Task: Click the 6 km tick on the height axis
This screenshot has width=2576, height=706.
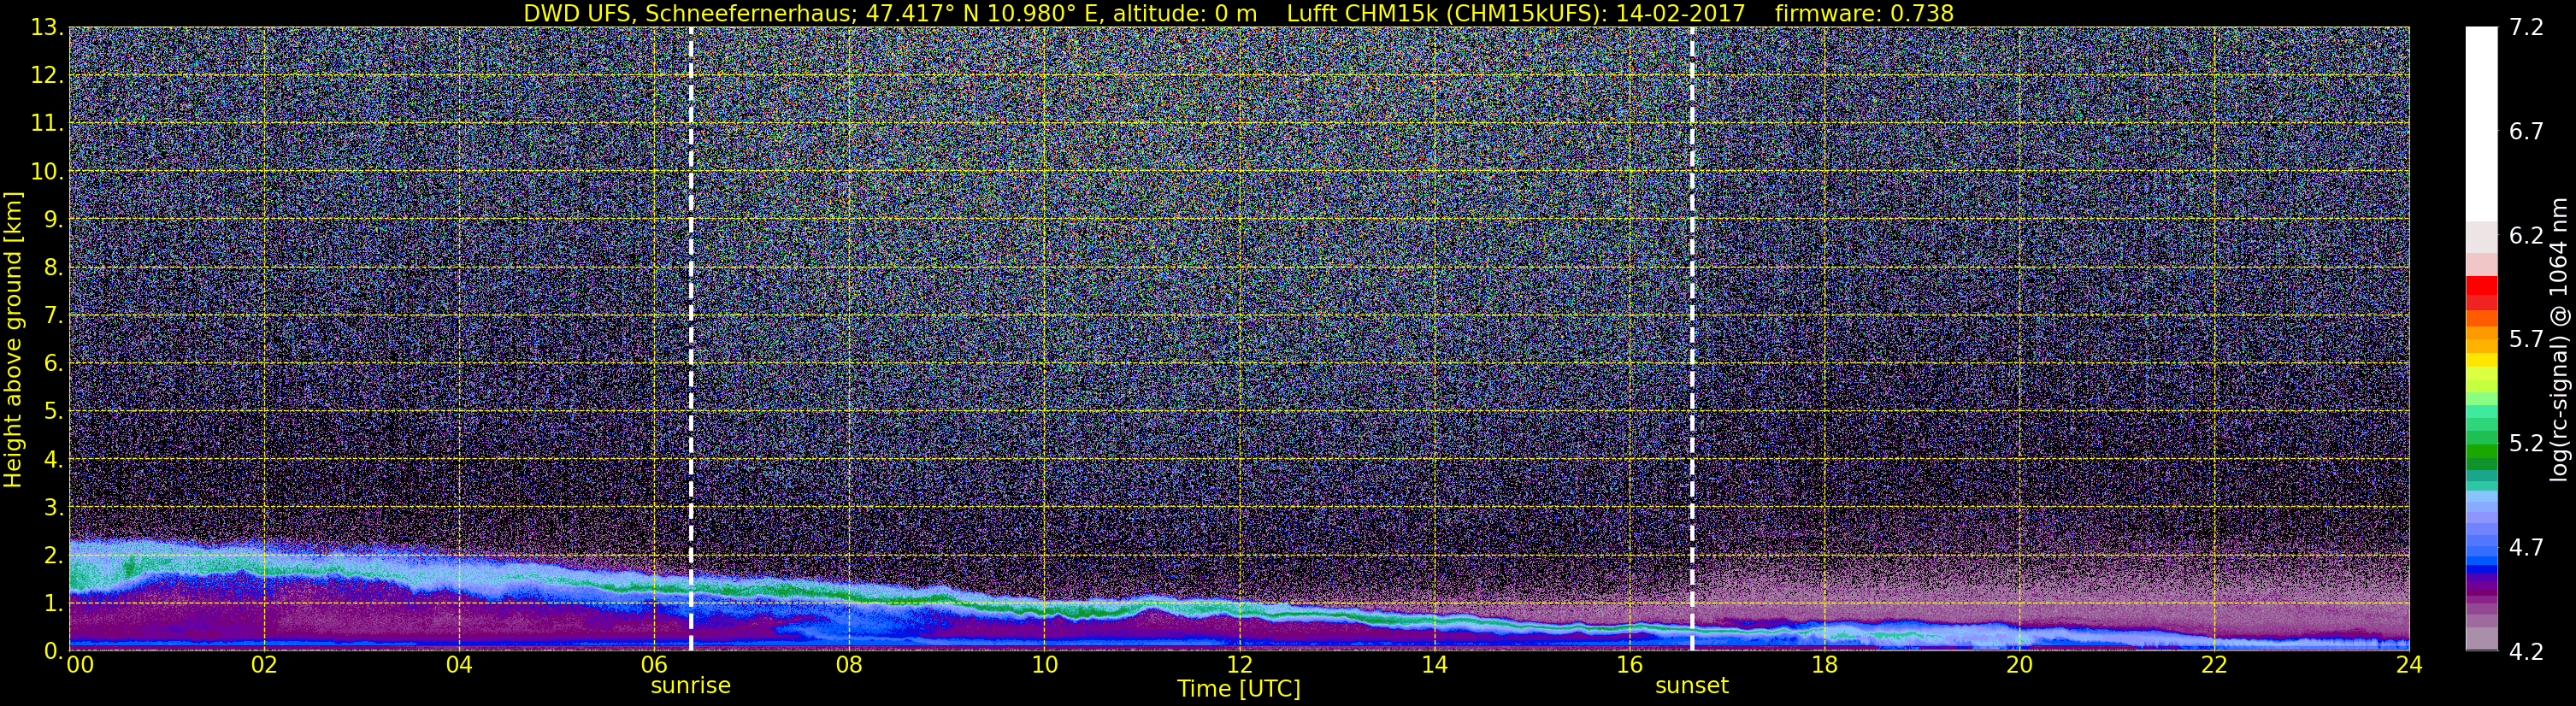Action: [53, 364]
